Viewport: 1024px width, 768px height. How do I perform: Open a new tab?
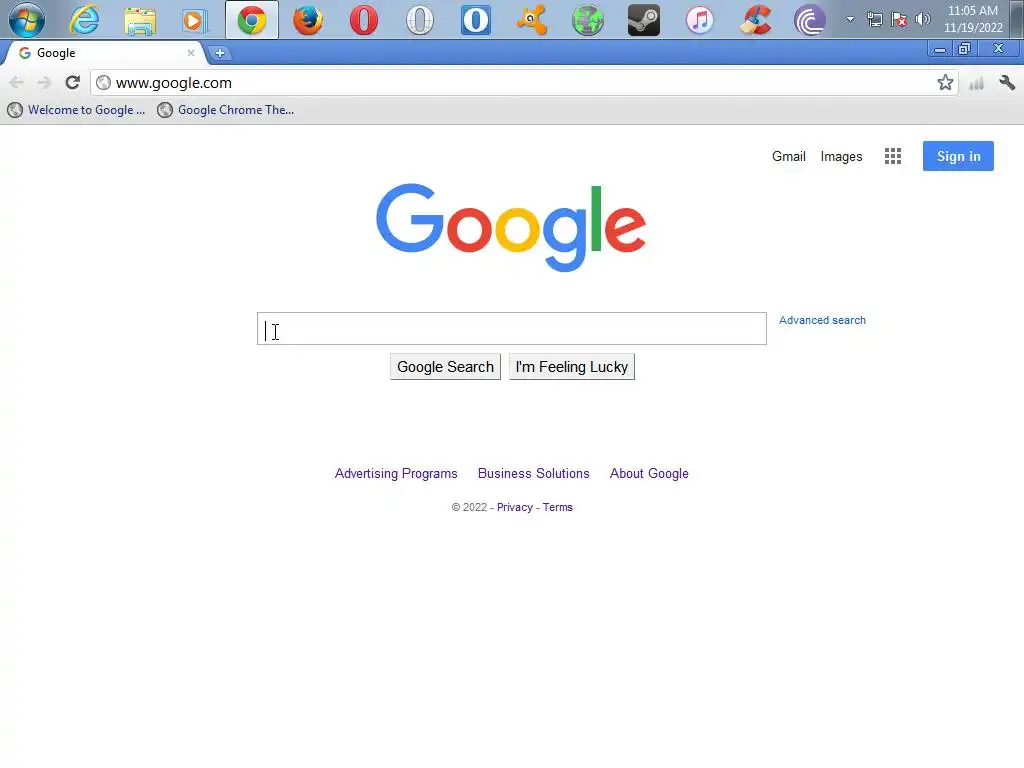click(x=219, y=54)
